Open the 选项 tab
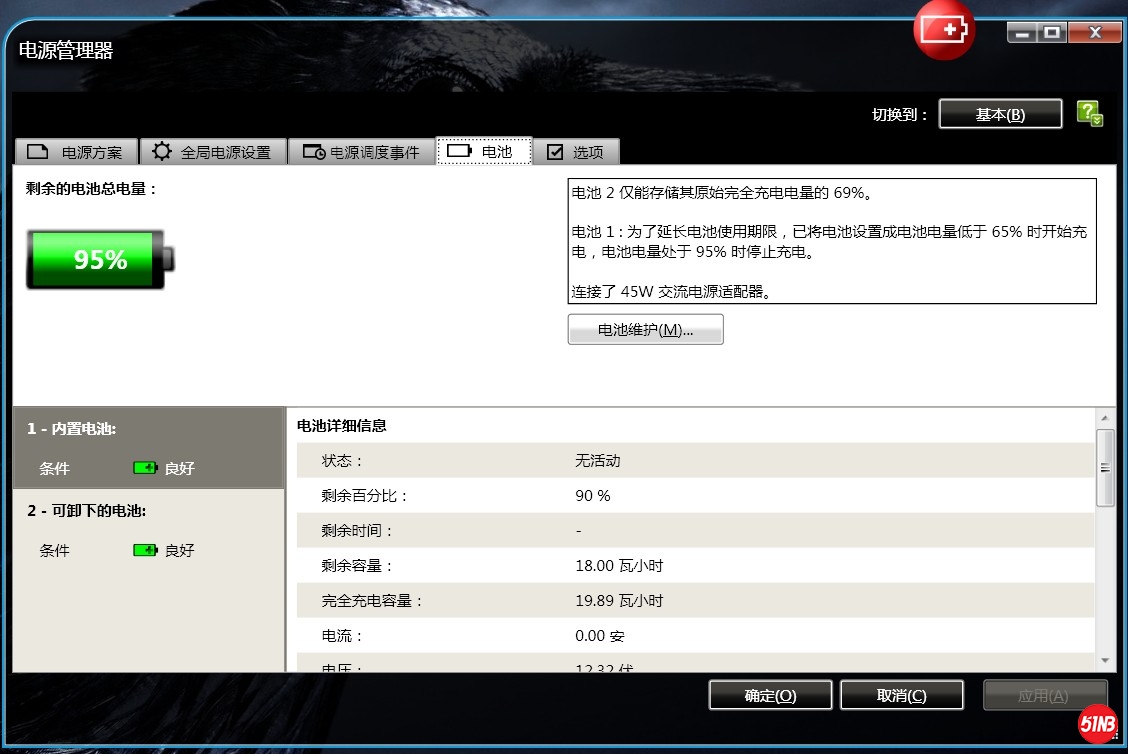The height and width of the screenshot is (754, 1128). (x=576, y=152)
